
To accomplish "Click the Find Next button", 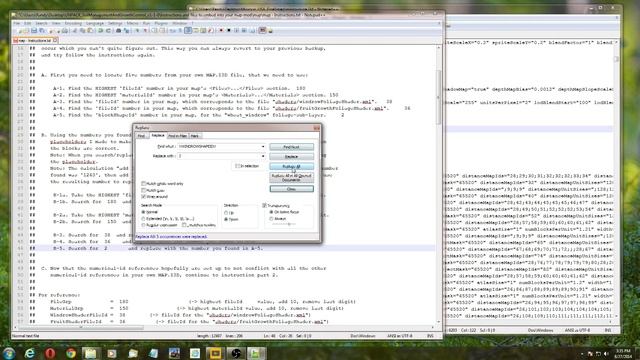I will [291, 147].
